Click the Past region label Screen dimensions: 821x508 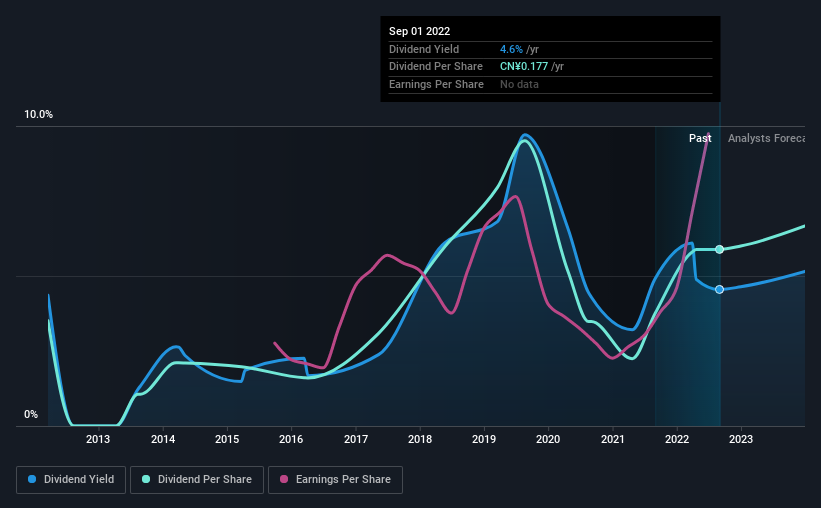(700, 138)
